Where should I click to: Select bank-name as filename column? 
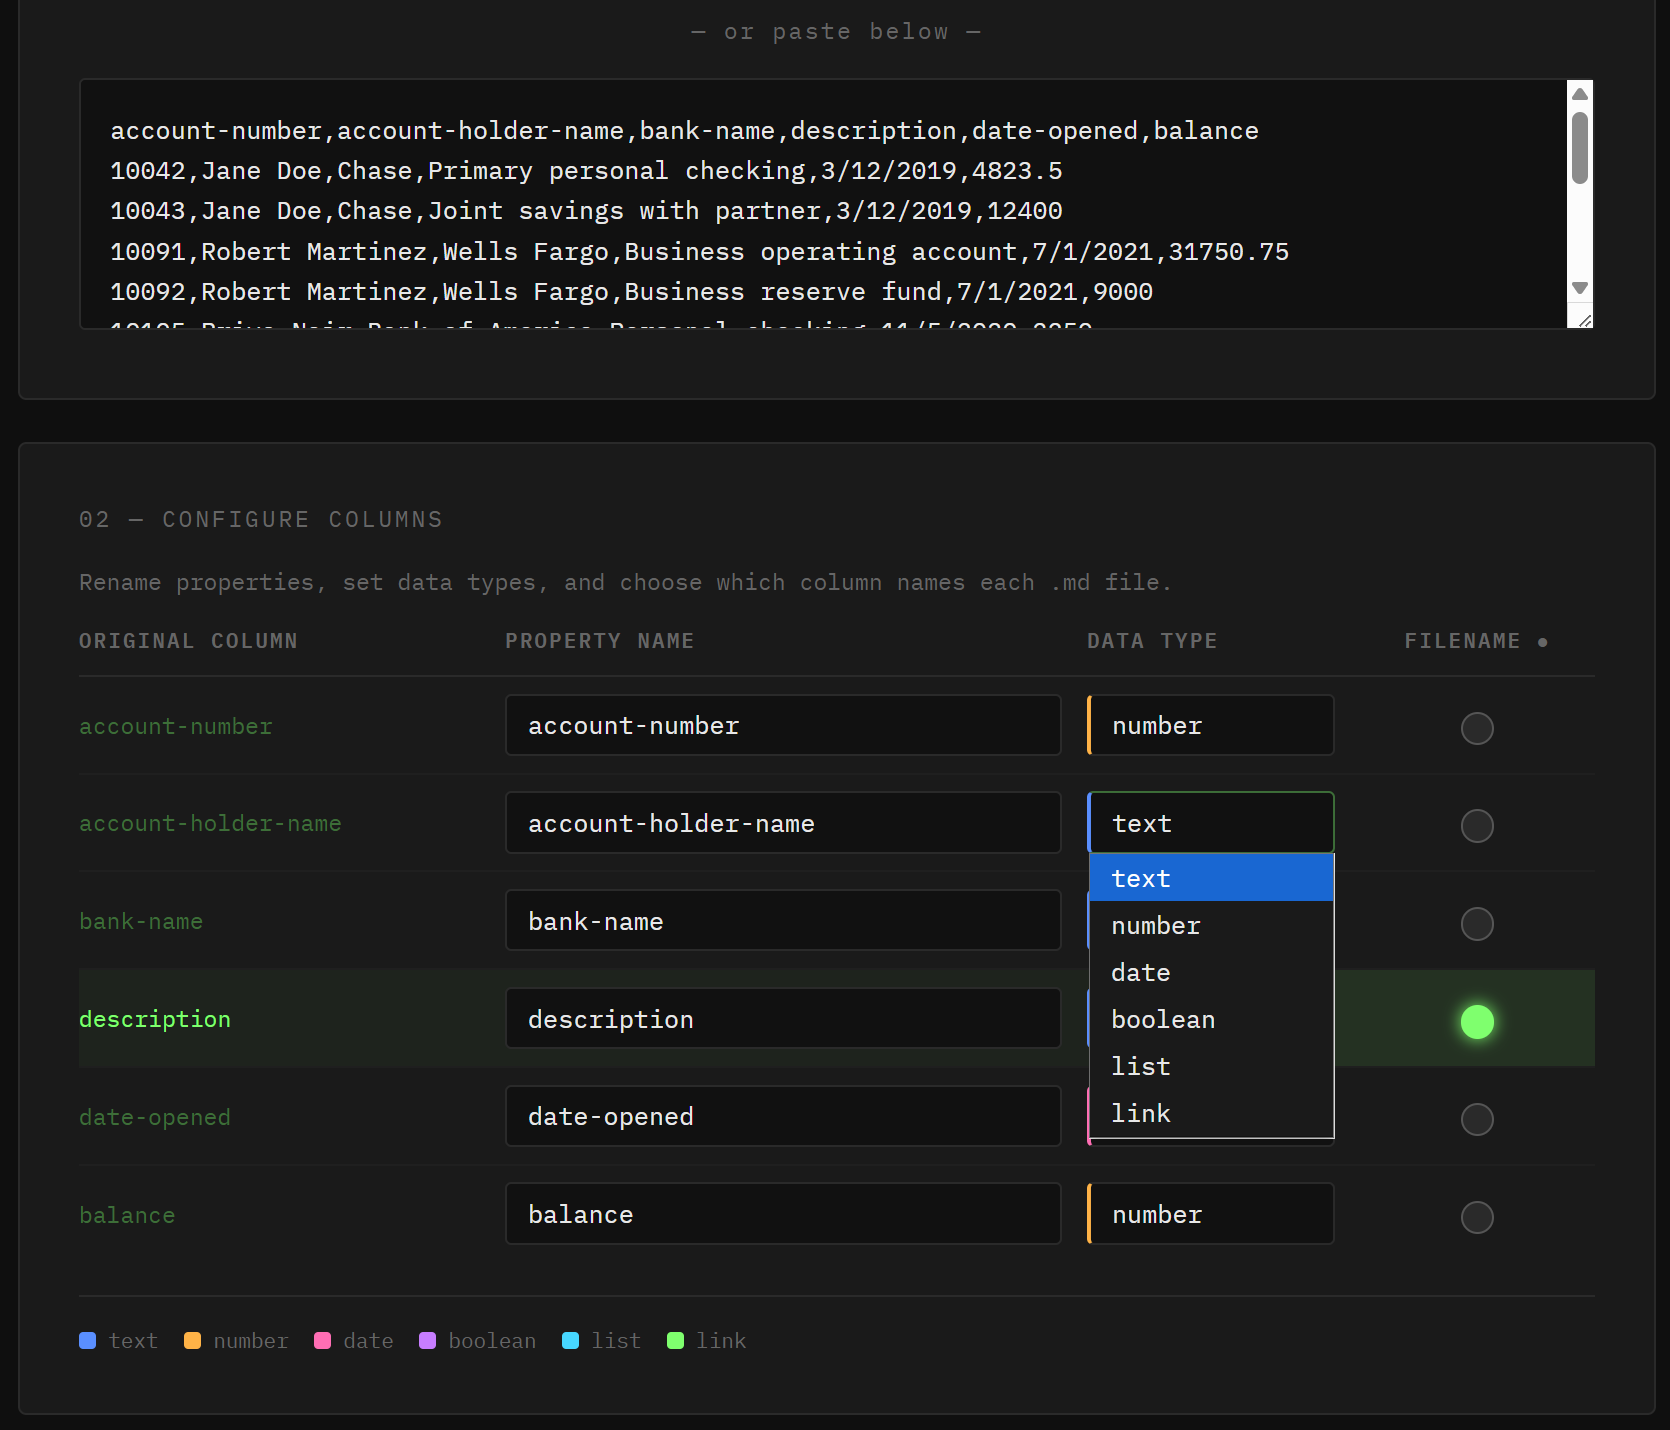1477,924
